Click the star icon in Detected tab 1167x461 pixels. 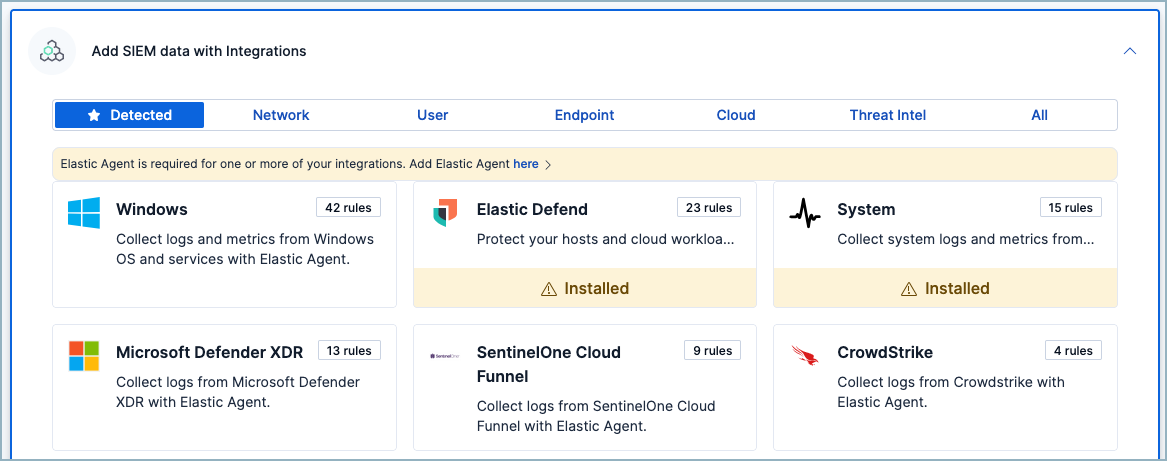tap(94, 115)
